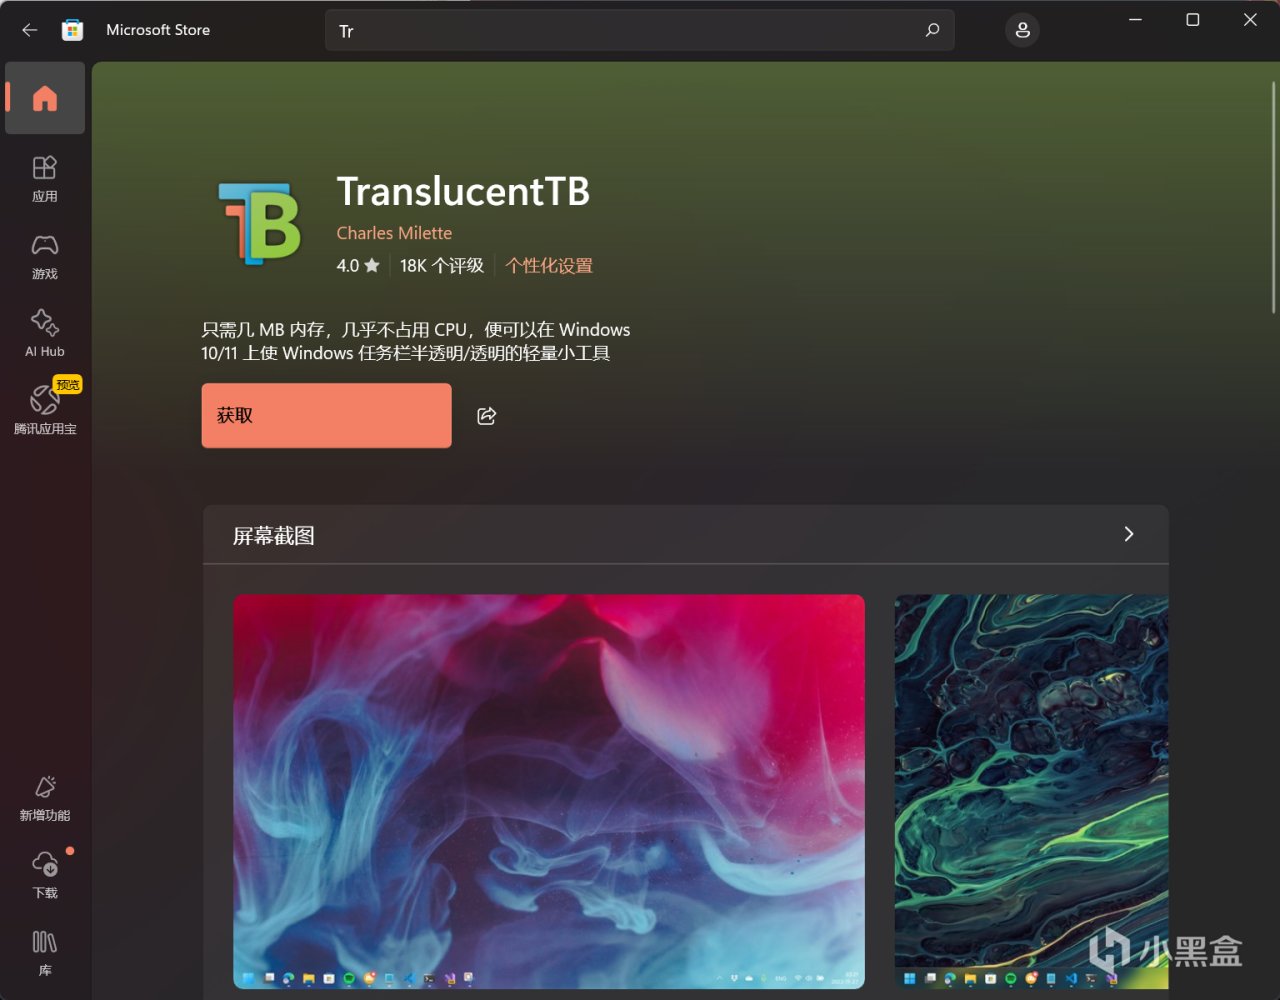This screenshot has width=1280, height=1000.
Task: Open the 应用 (Apps) section
Action: click(45, 179)
